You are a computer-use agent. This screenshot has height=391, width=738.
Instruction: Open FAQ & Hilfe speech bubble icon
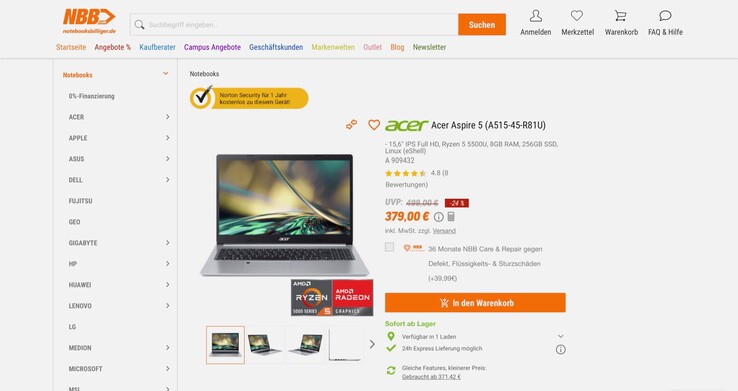665,16
